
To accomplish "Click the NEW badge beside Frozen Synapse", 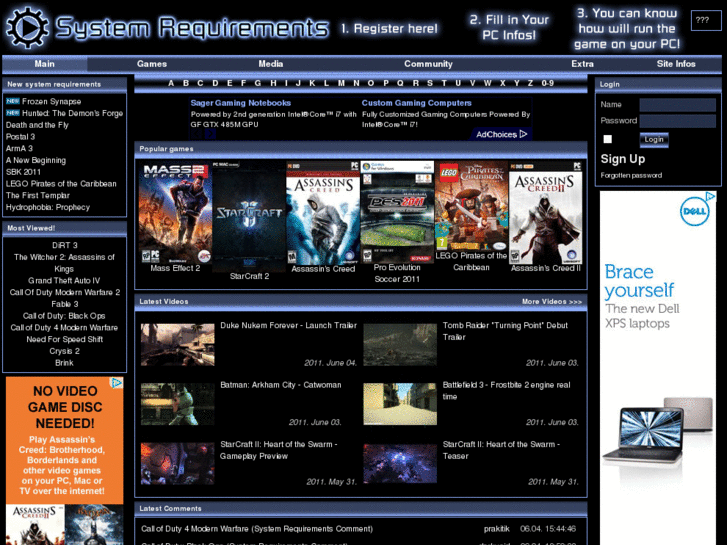I will point(13,101).
